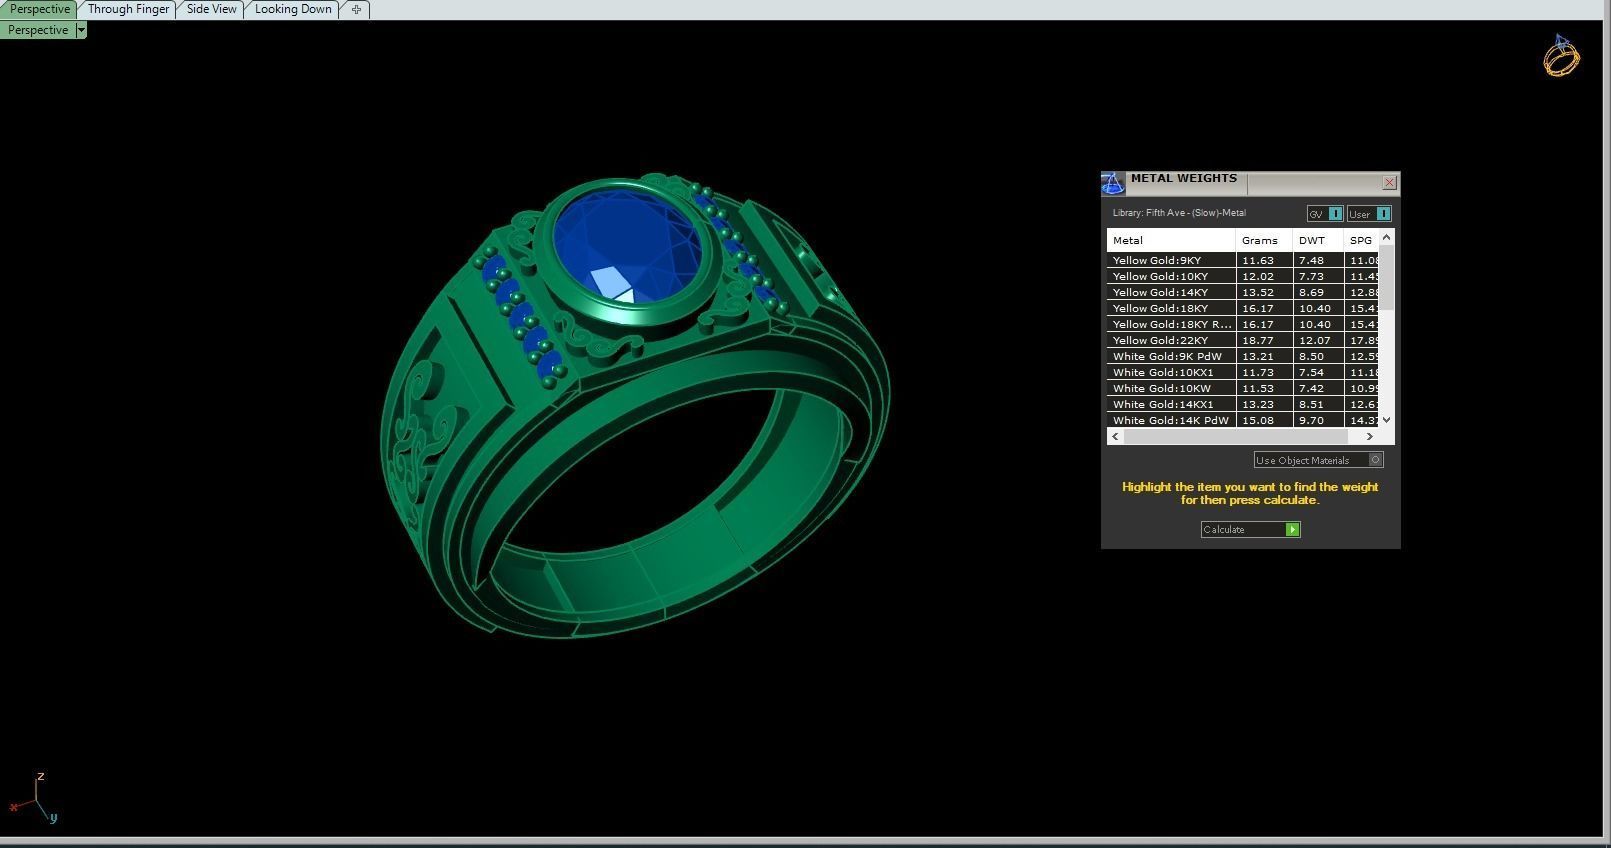
Task: Select the White Gold:9K PdW row
Action: pyautogui.click(x=1243, y=356)
